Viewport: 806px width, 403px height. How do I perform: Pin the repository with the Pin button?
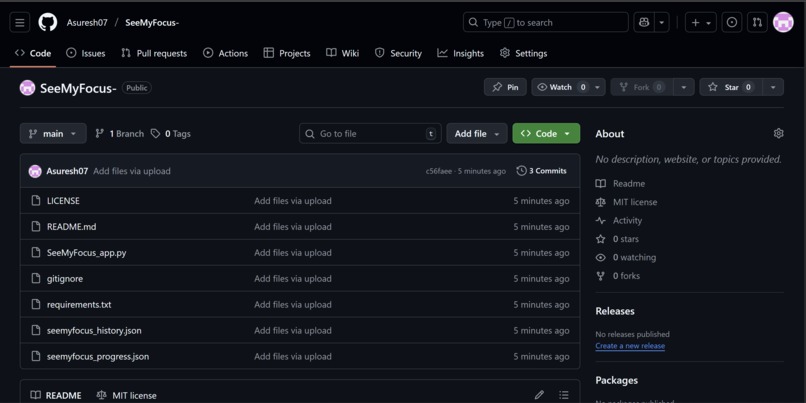pos(505,87)
